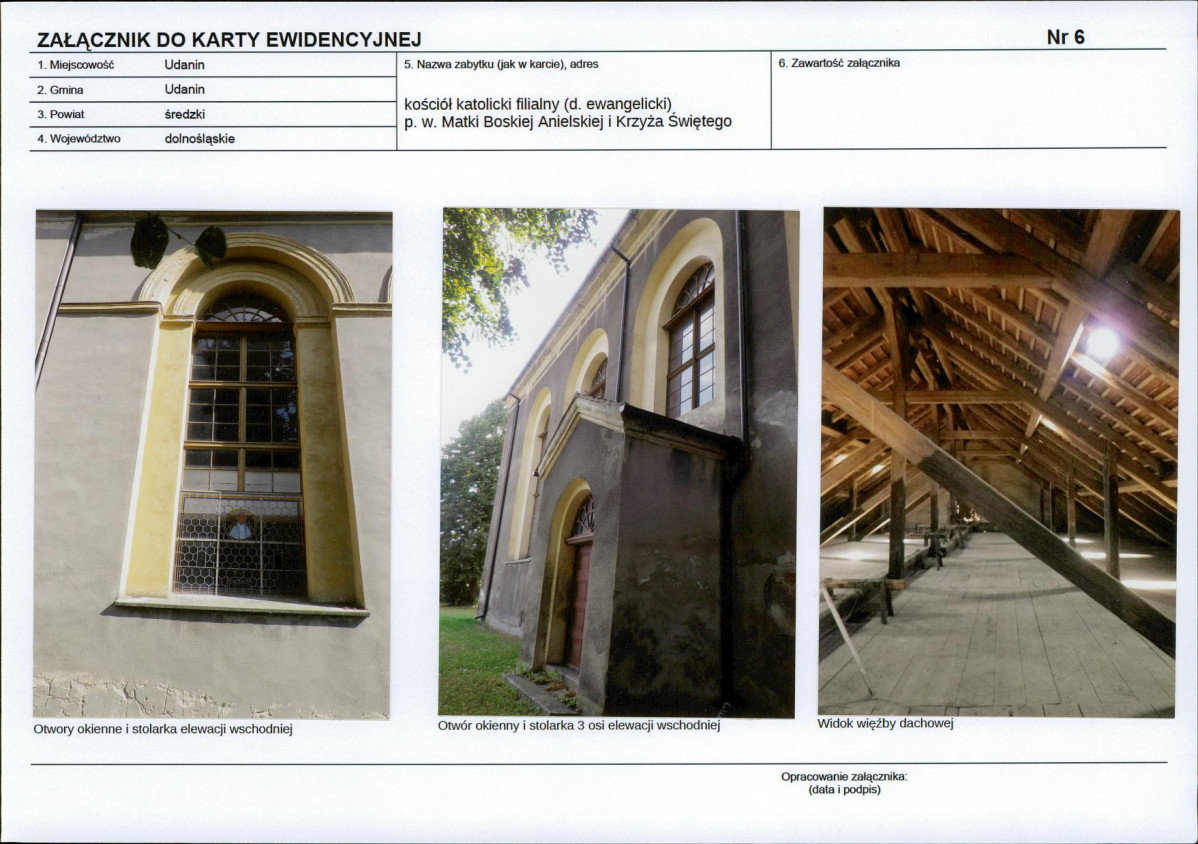
Task: Click the (data i podpis) text
Action: (843, 790)
